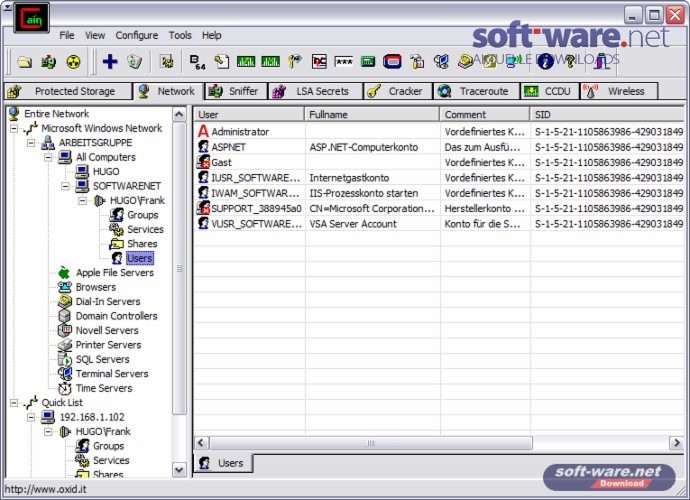The height and width of the screenshot is (500, 690).
Task: Open the Base64 password decoder icon
Action: pyautogui.click(x=198, y=62)
